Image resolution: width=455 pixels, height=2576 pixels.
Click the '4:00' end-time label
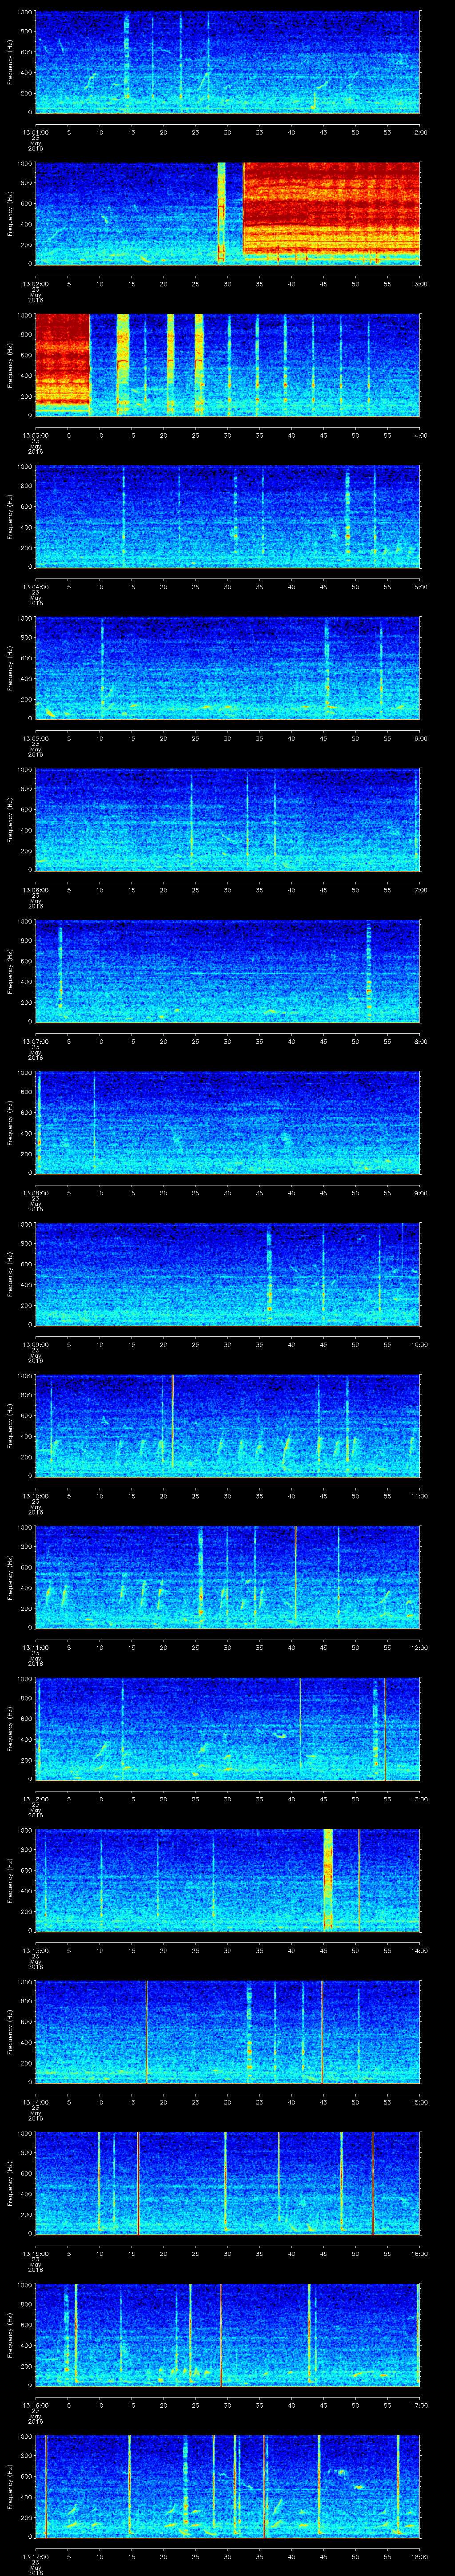pyautogui.click(x=420, y=435)
